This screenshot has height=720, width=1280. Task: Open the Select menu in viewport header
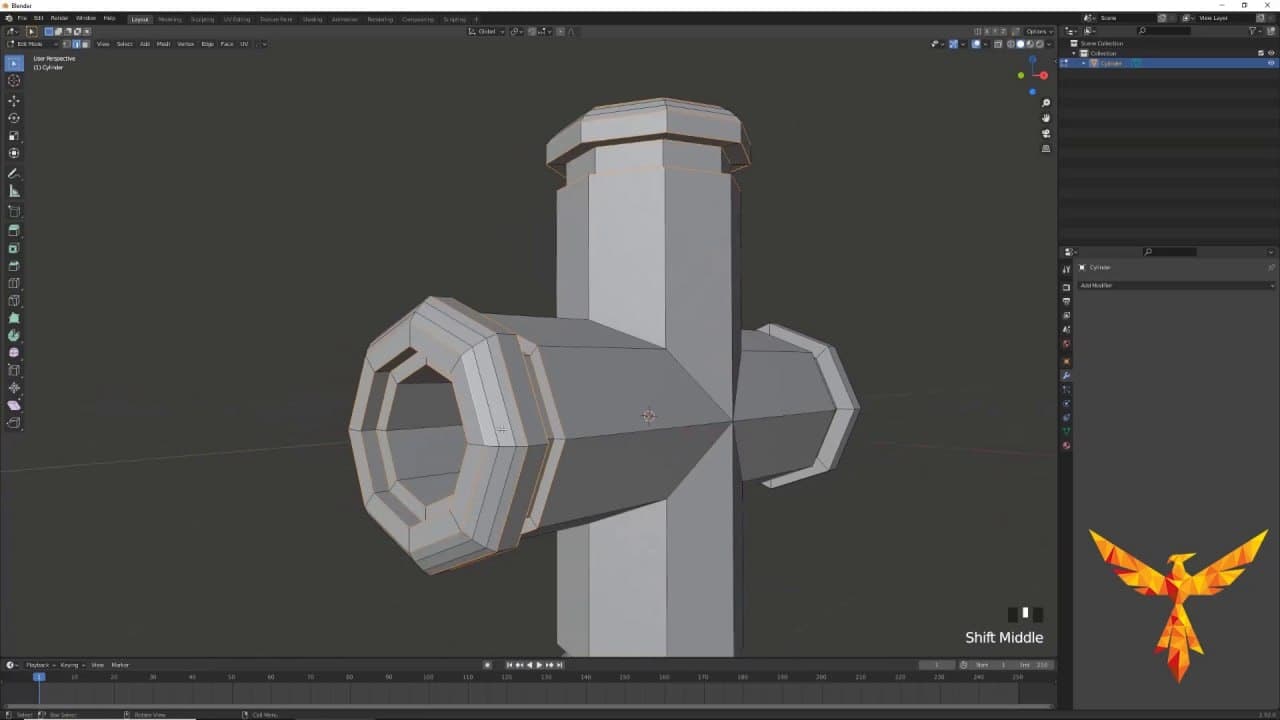[124, 44]
